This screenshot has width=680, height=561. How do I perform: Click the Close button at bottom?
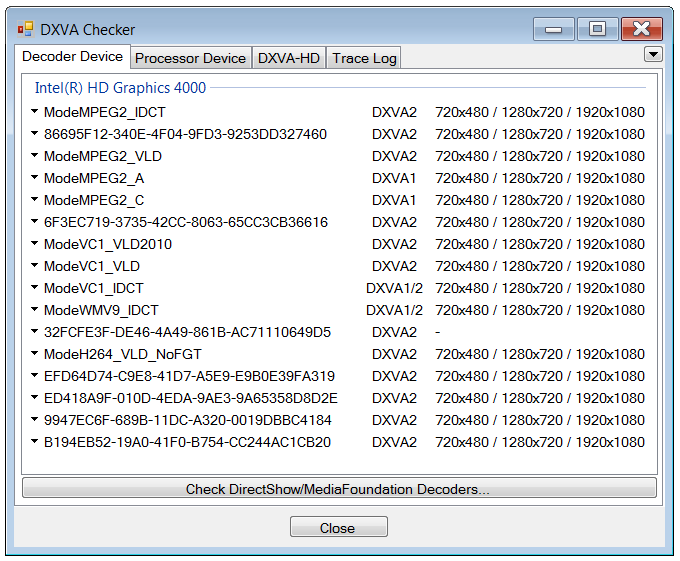coord(339,527)
